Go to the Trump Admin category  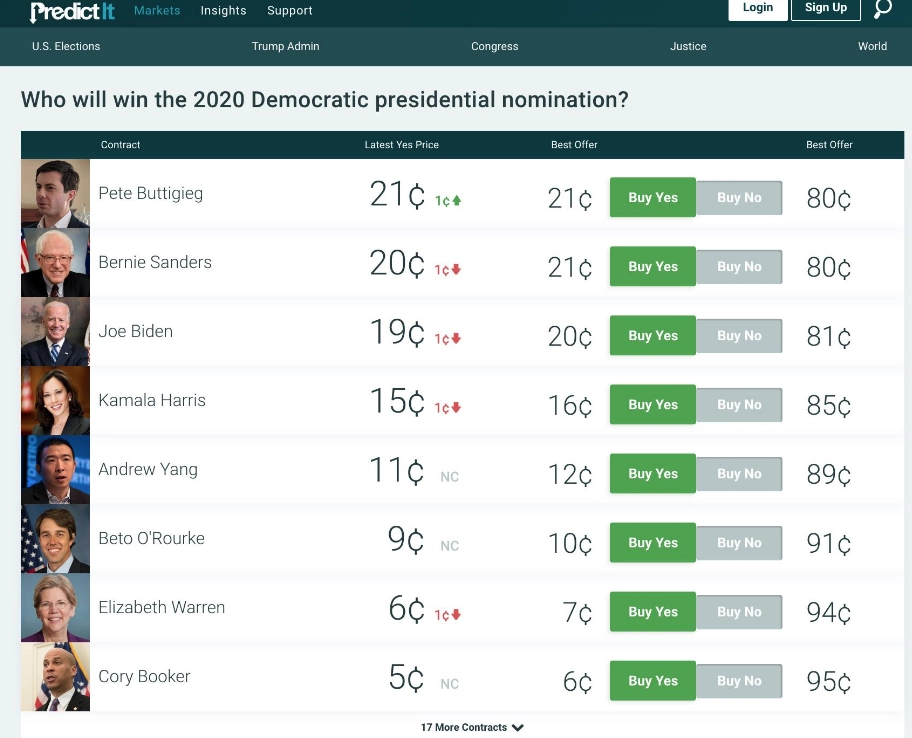(286, 46)
